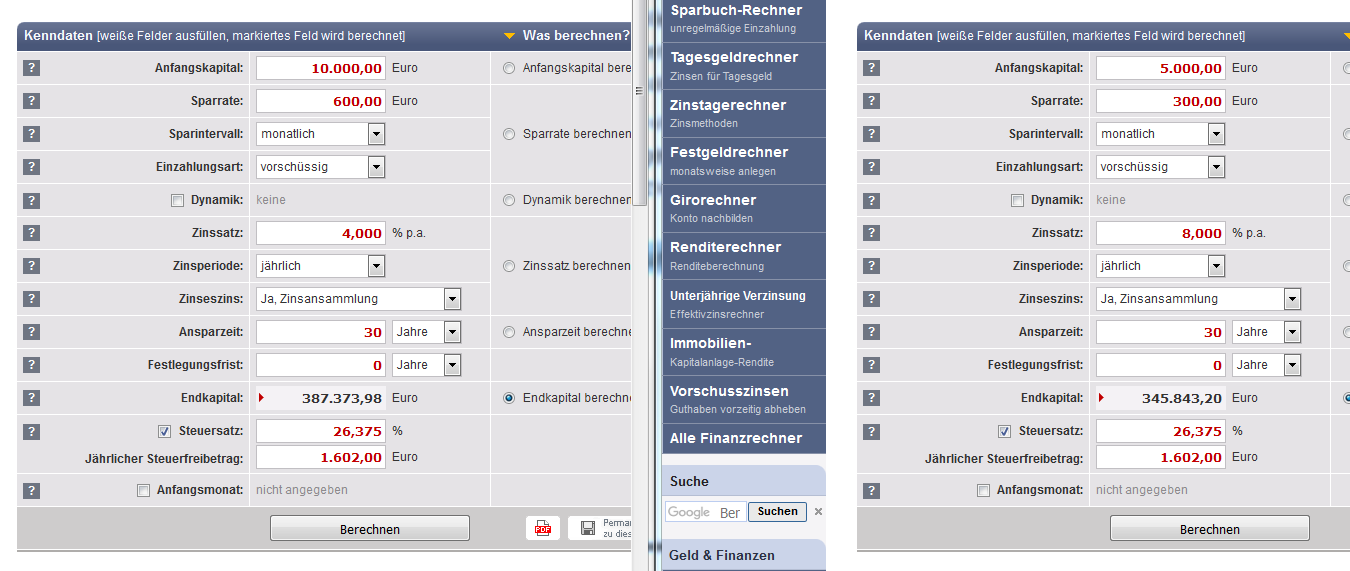Click the Suchen search button

(777, 512)
